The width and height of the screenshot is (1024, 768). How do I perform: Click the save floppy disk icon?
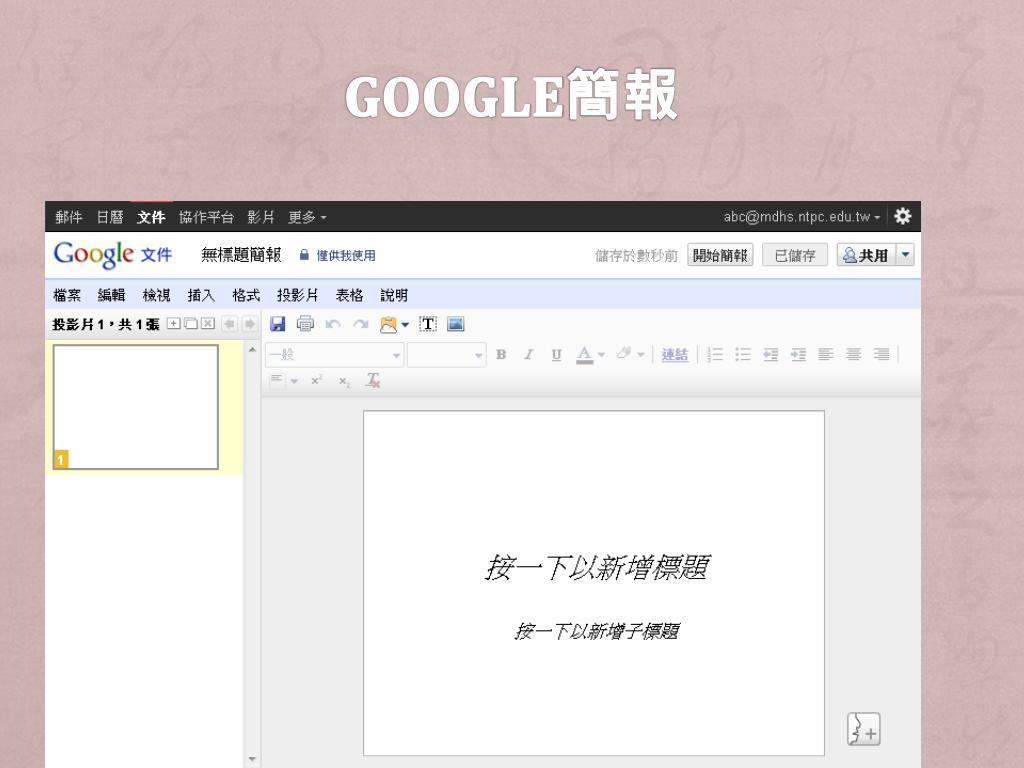pos(278,324)
